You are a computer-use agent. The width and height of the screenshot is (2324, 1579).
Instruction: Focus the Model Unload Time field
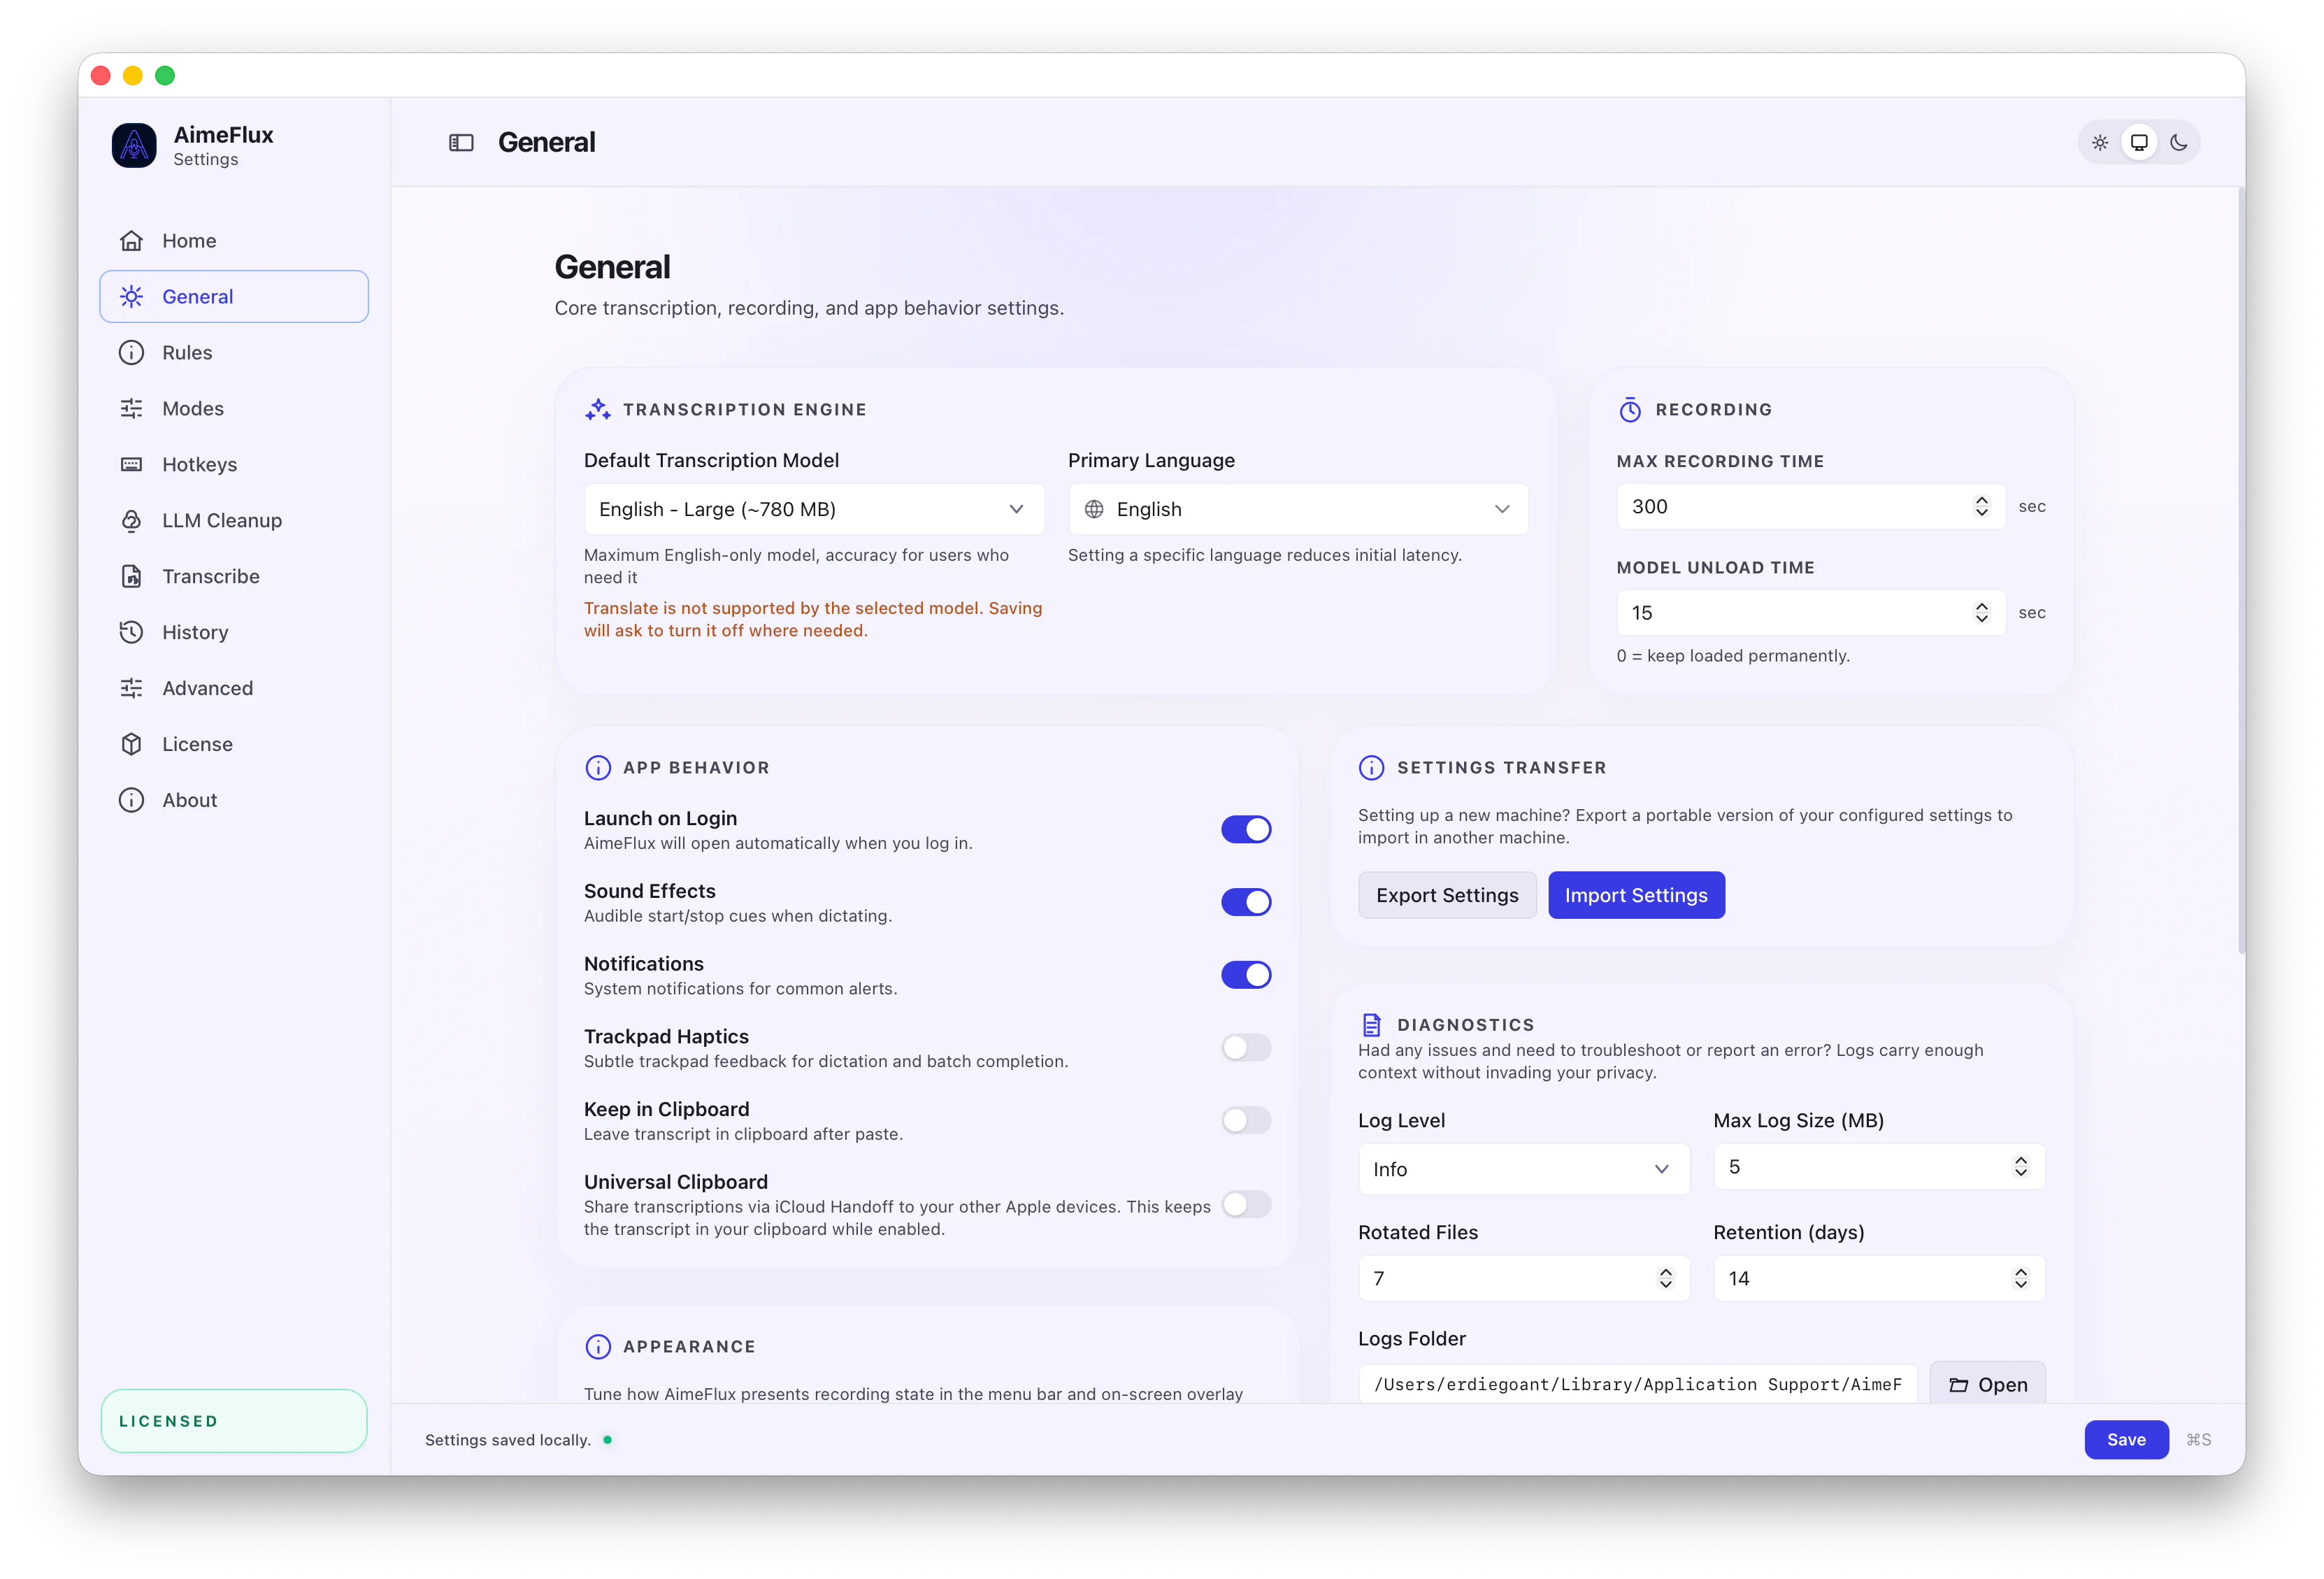1811,613
